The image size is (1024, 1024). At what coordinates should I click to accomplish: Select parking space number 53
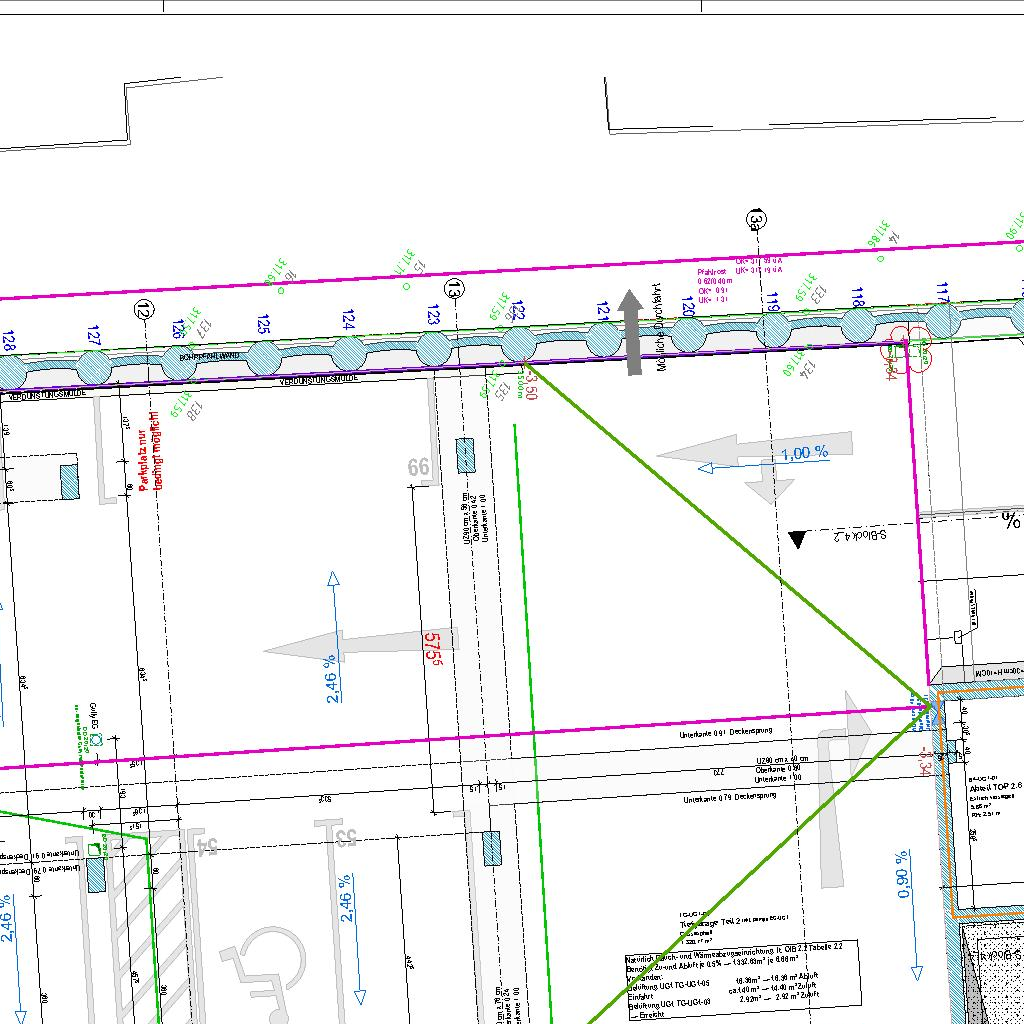click(x=345, y=836)
